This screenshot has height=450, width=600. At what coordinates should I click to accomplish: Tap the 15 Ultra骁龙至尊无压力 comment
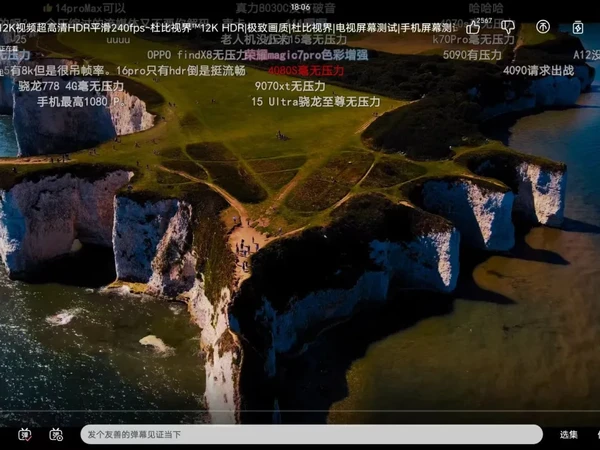(x=315, y=102)
